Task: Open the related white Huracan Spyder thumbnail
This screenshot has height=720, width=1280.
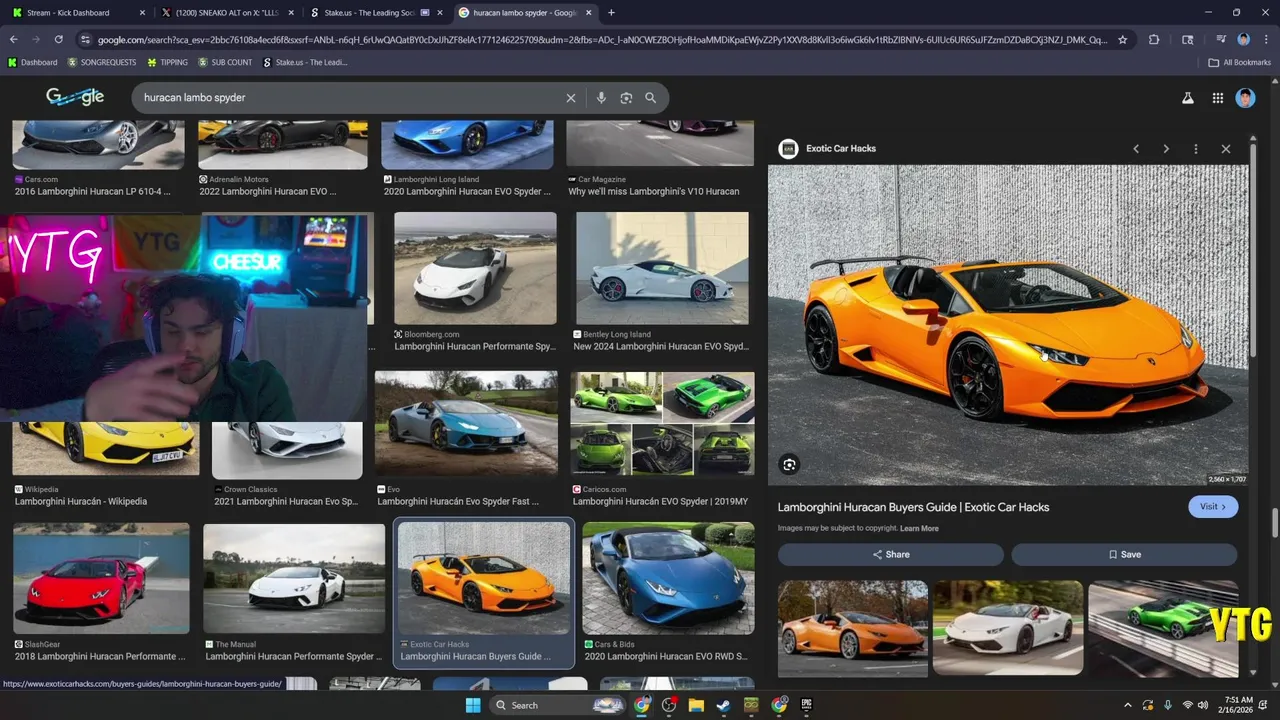Action: 1008,628
